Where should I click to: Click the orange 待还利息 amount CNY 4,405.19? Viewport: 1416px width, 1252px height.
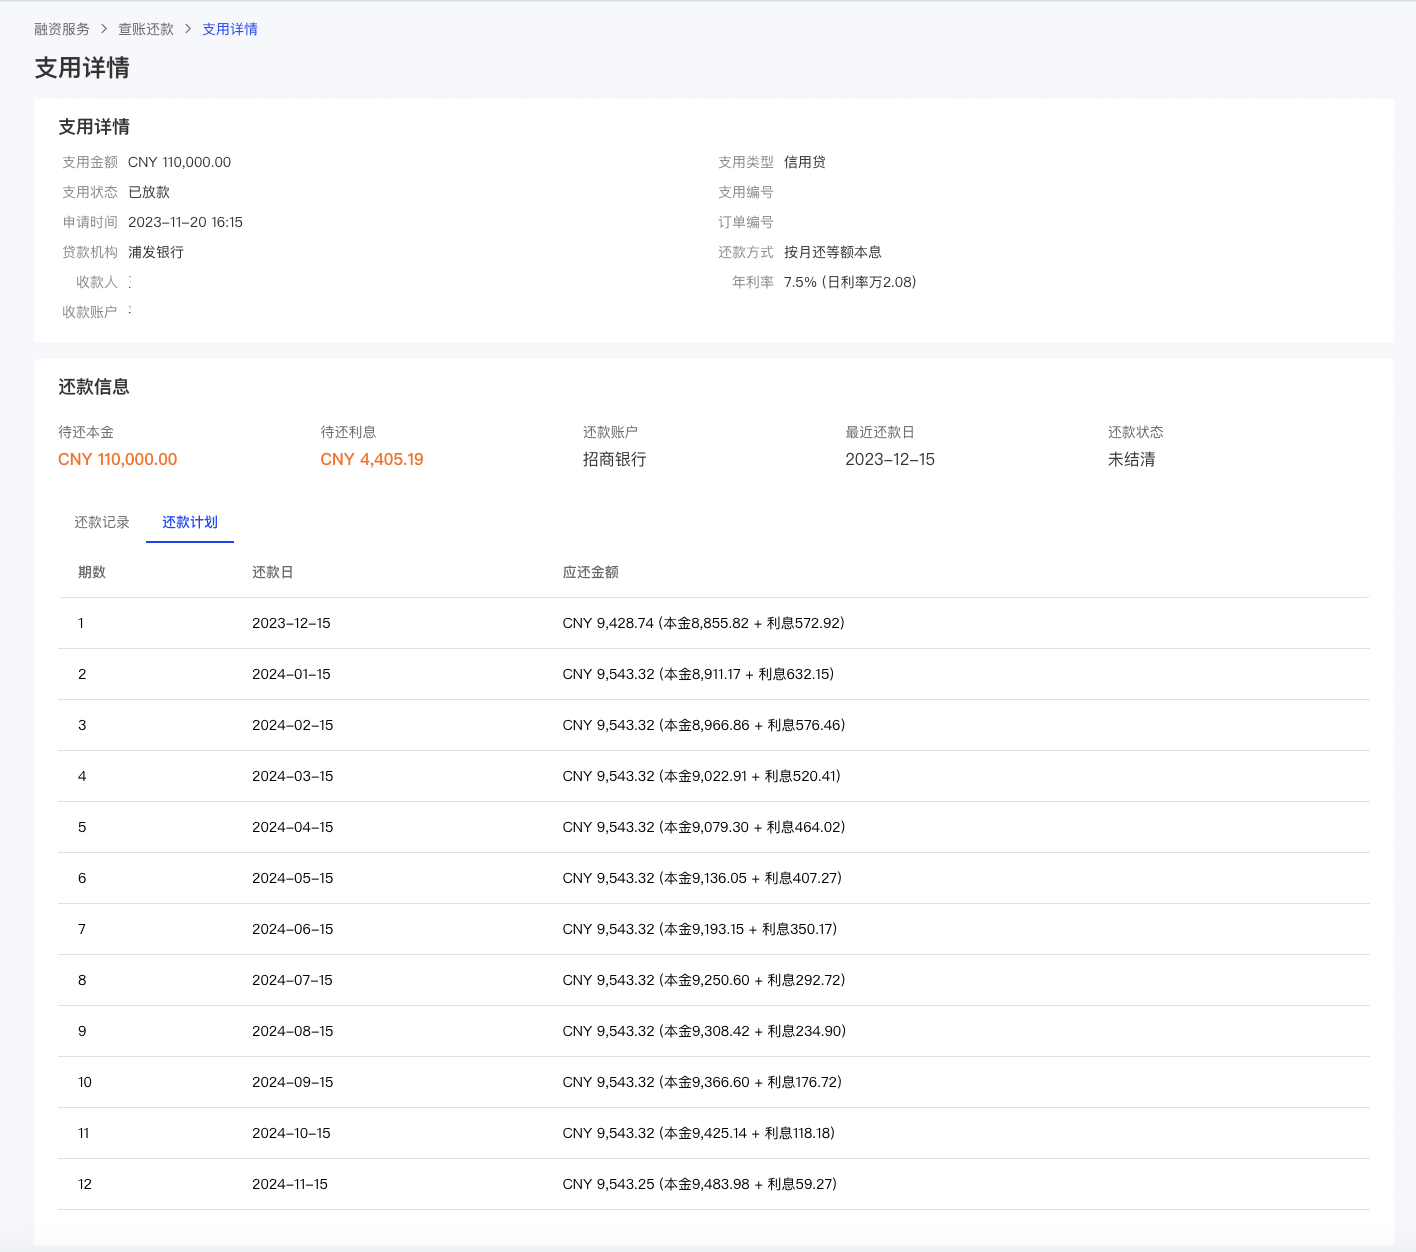(372, 459)
